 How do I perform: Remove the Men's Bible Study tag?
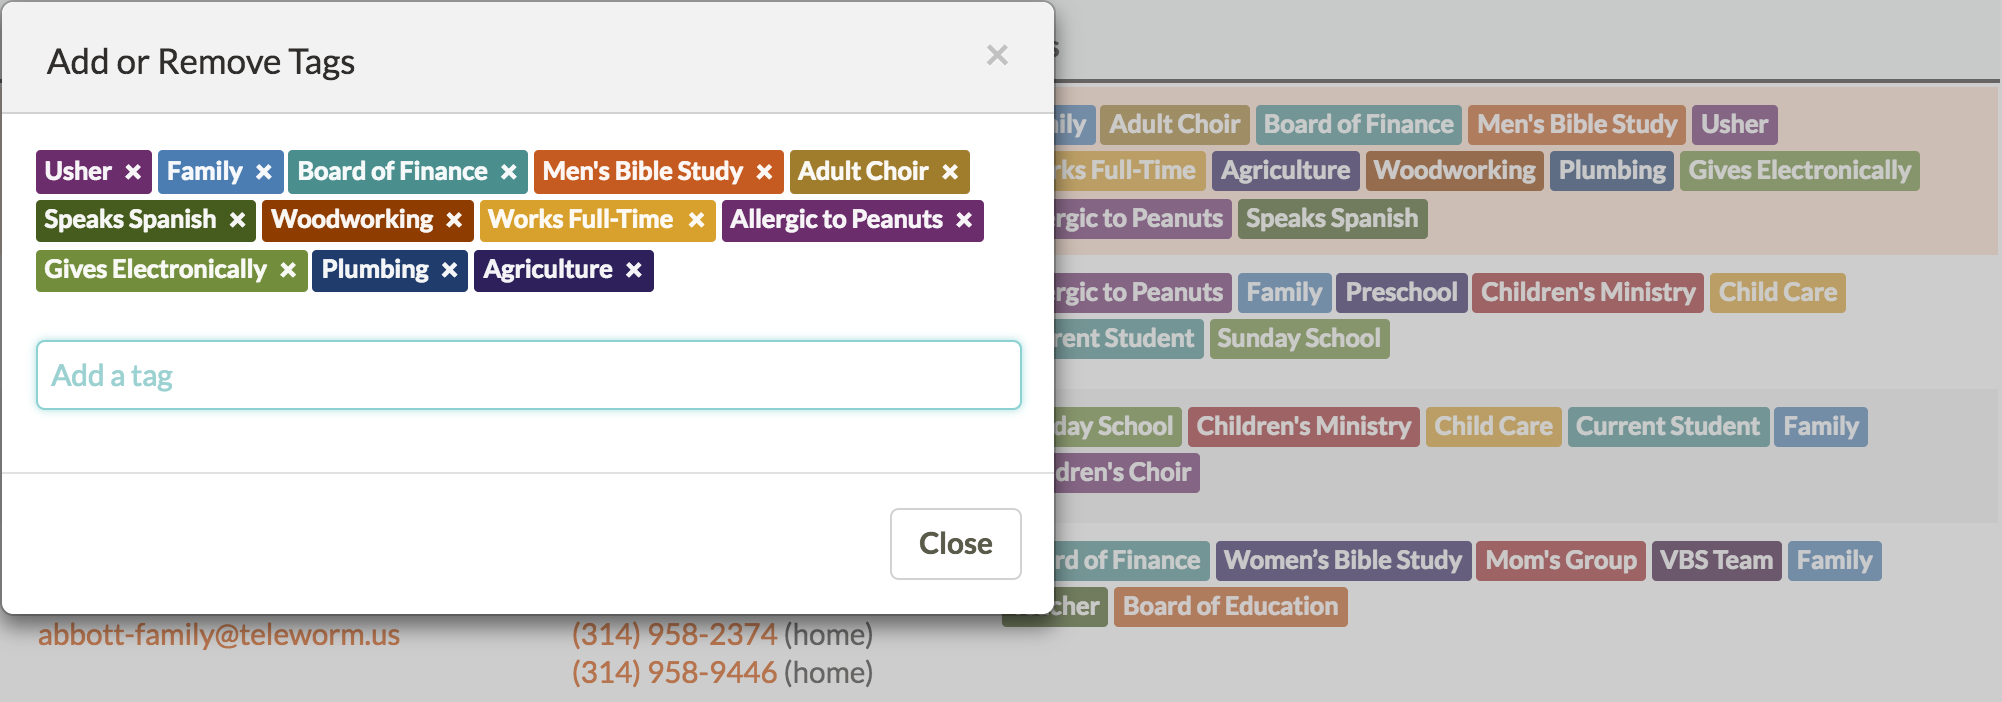[x=765, y=172]
